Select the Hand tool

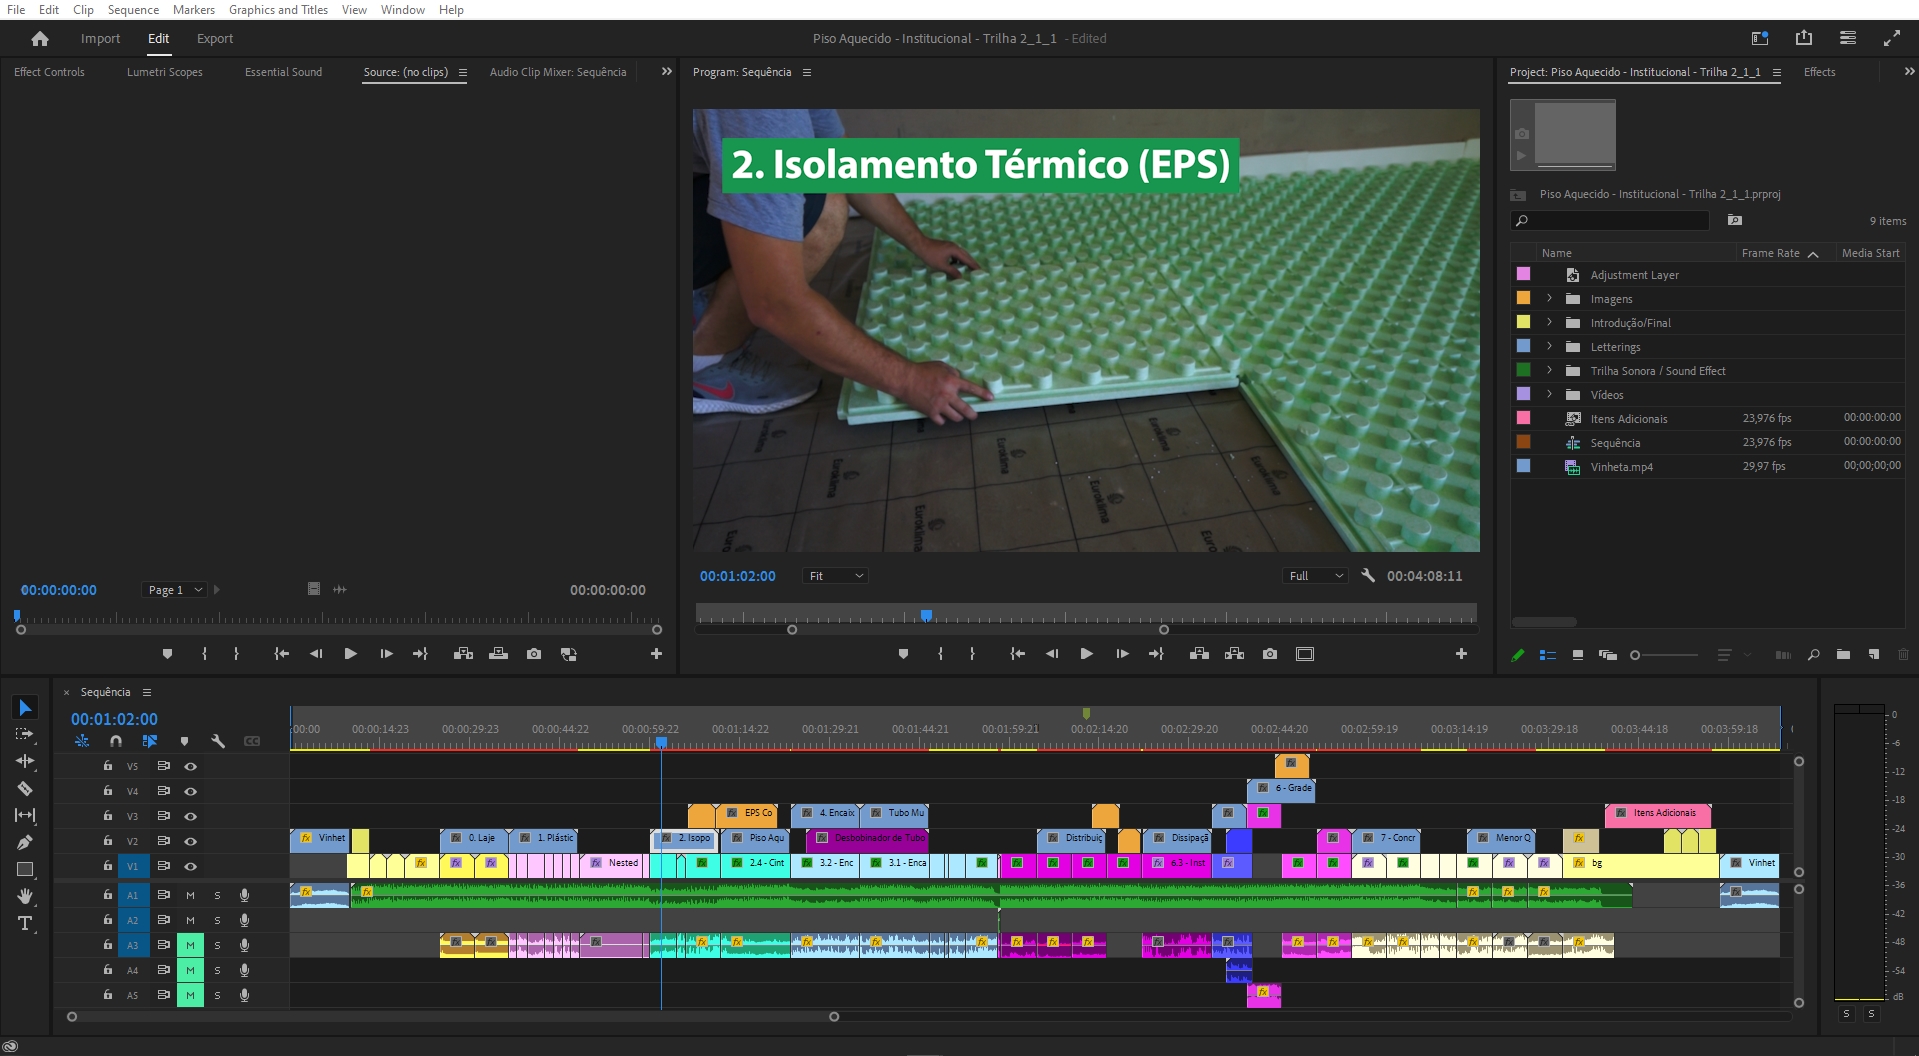[x=25, y=896]
